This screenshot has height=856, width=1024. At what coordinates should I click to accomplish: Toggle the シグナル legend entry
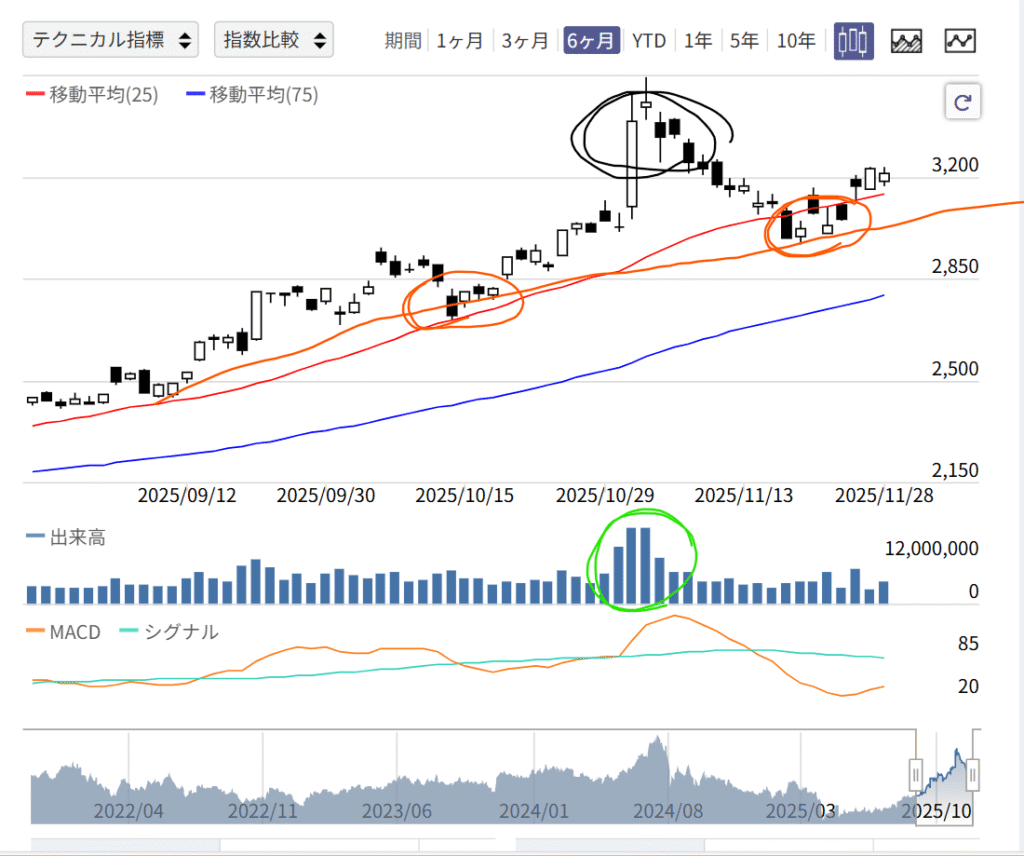[168, 632]
